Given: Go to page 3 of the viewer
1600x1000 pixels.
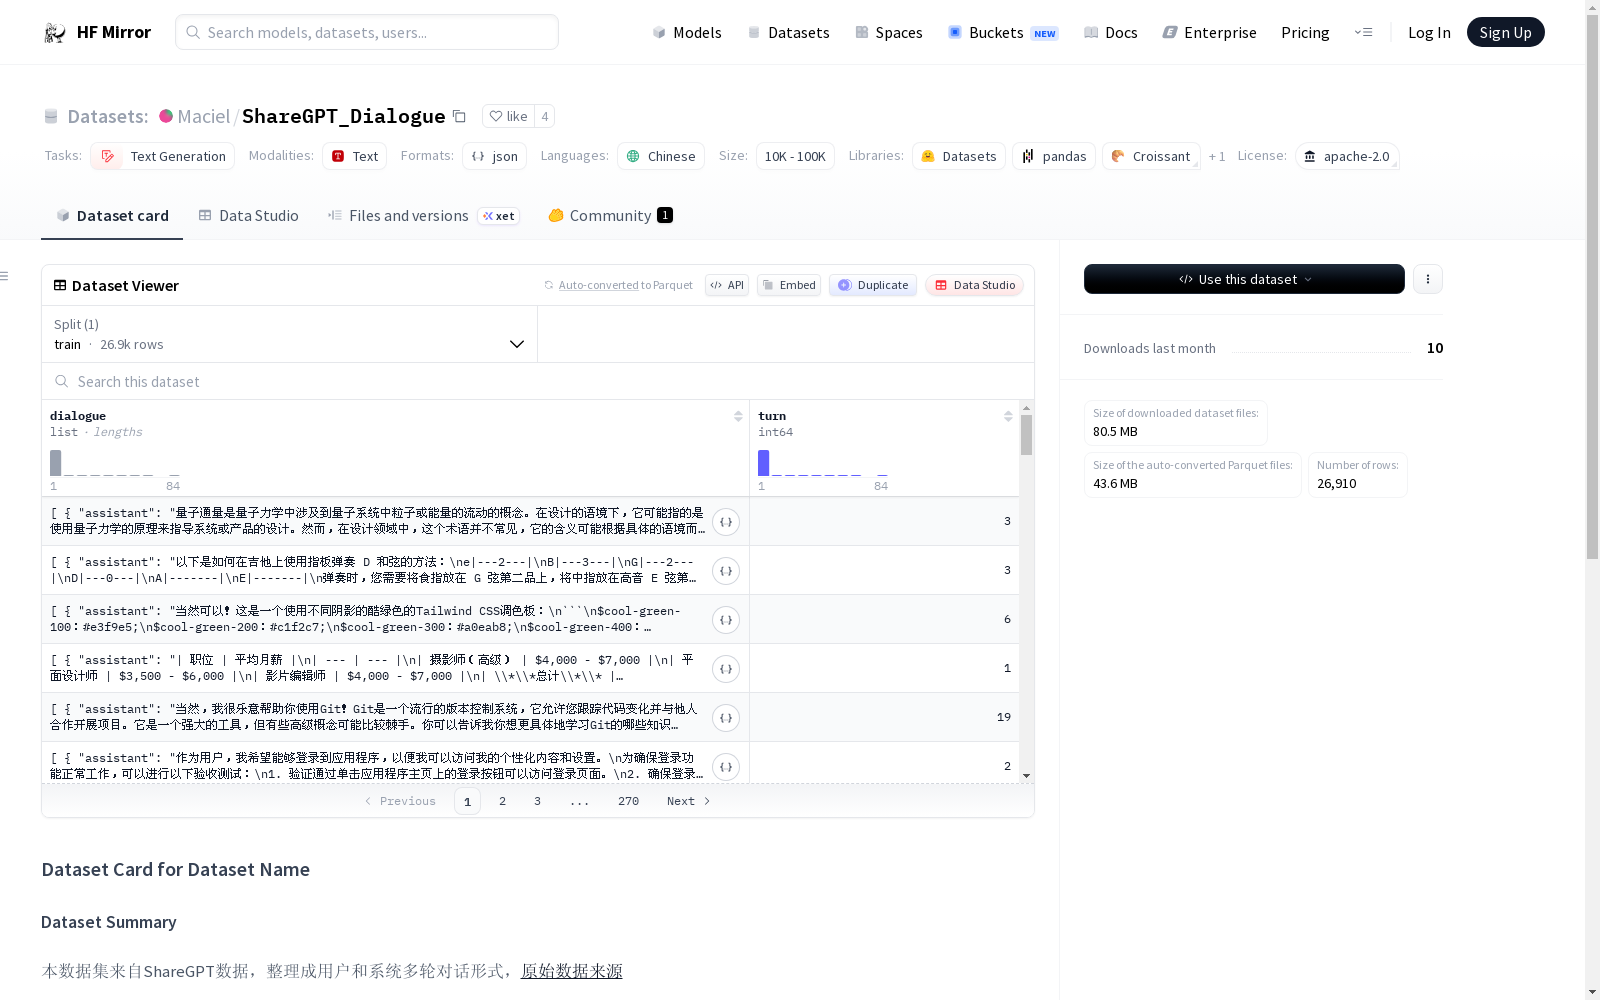Looking at the screenshot, I should pyautogui.click(x=537, y=801).
